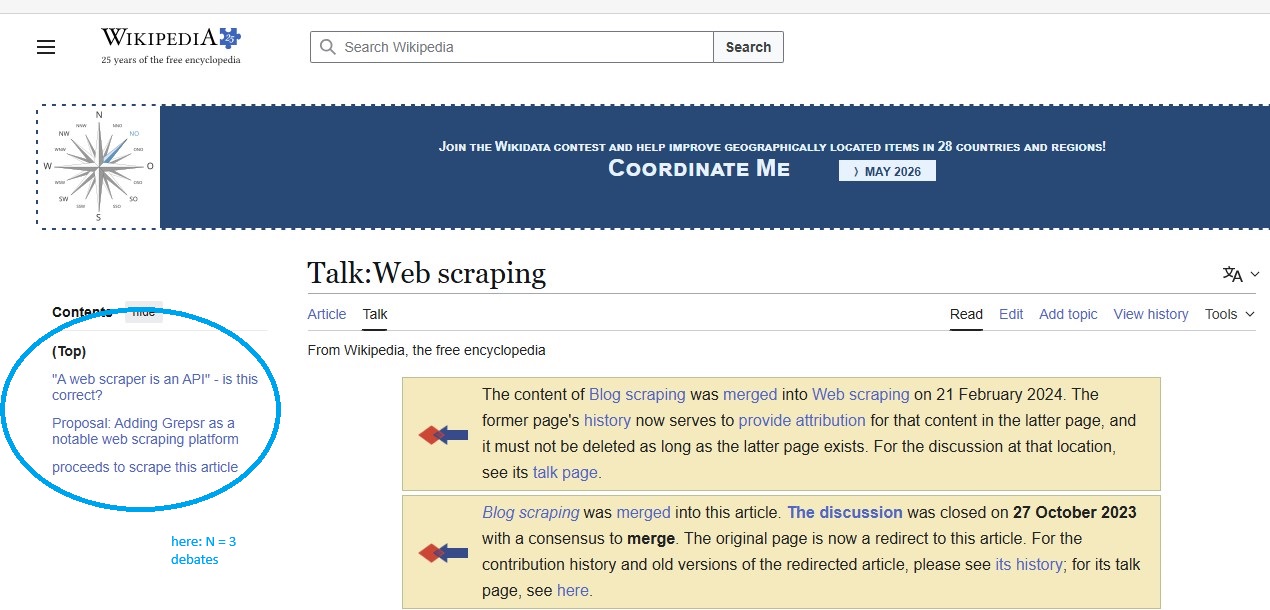1270x610 pixels.
Task: Open the Blog scraping link in first notice
Action: click(x=637, y=394)
